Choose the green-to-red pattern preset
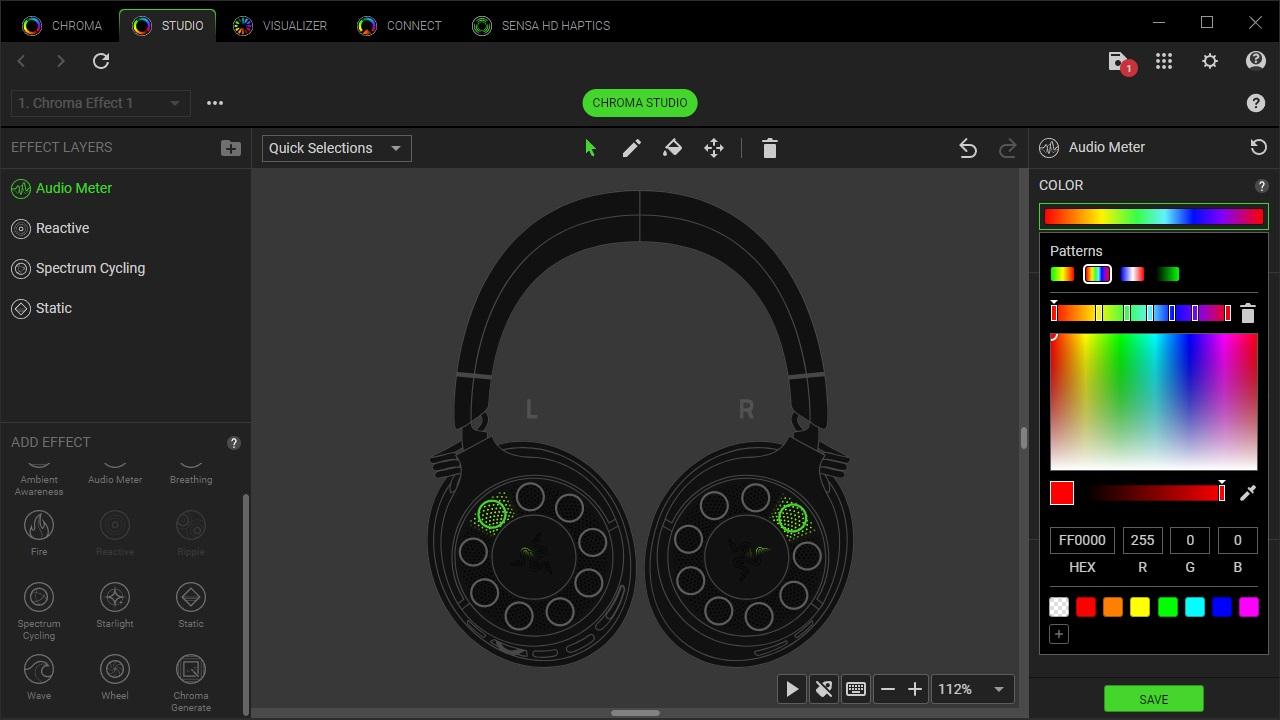 point(1062,274)
